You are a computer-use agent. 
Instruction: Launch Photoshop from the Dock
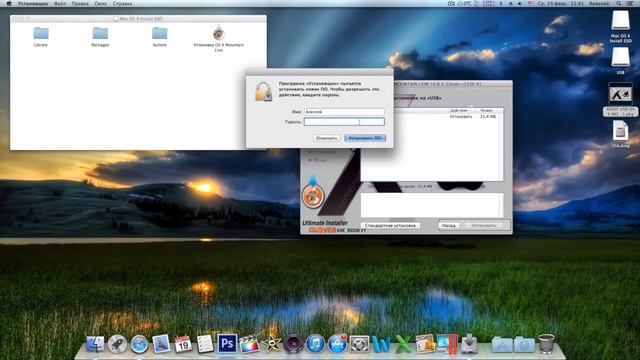pyautogui.click(x=227, y=344)
